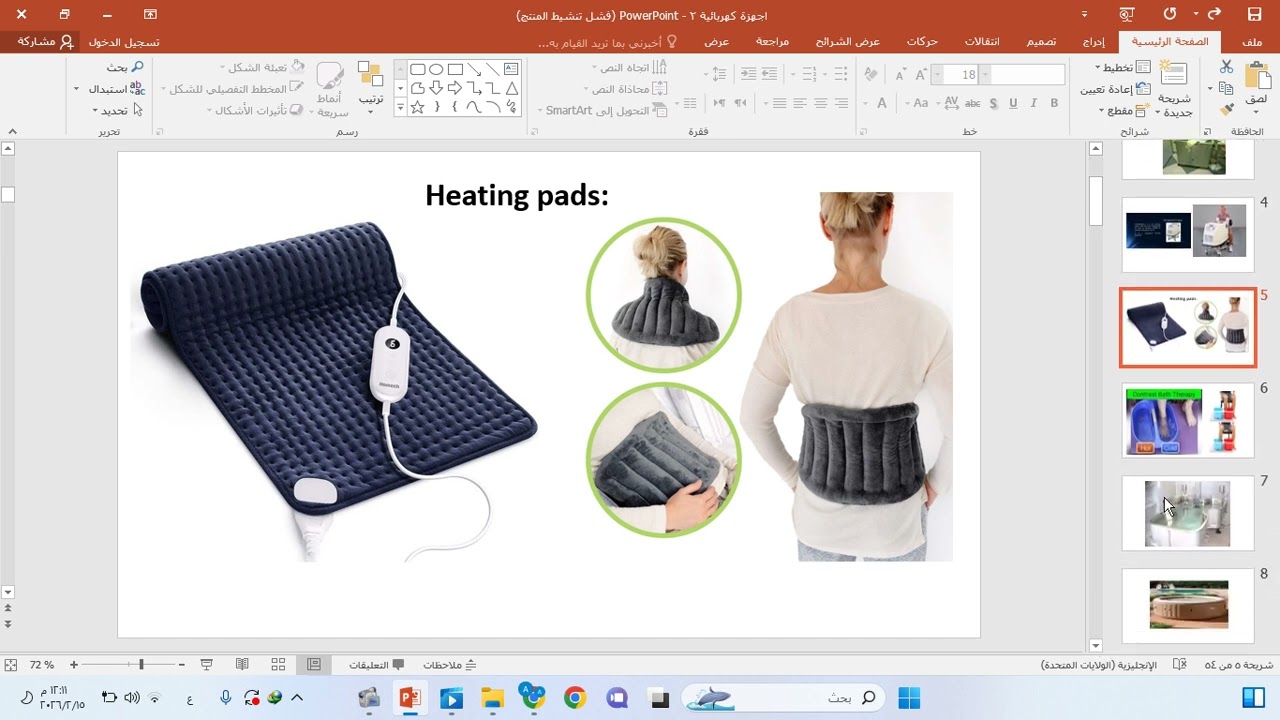This screenshot has height=720, width=1280.
Task: Click the Line Spacing icon
Action: coord(717,75)
